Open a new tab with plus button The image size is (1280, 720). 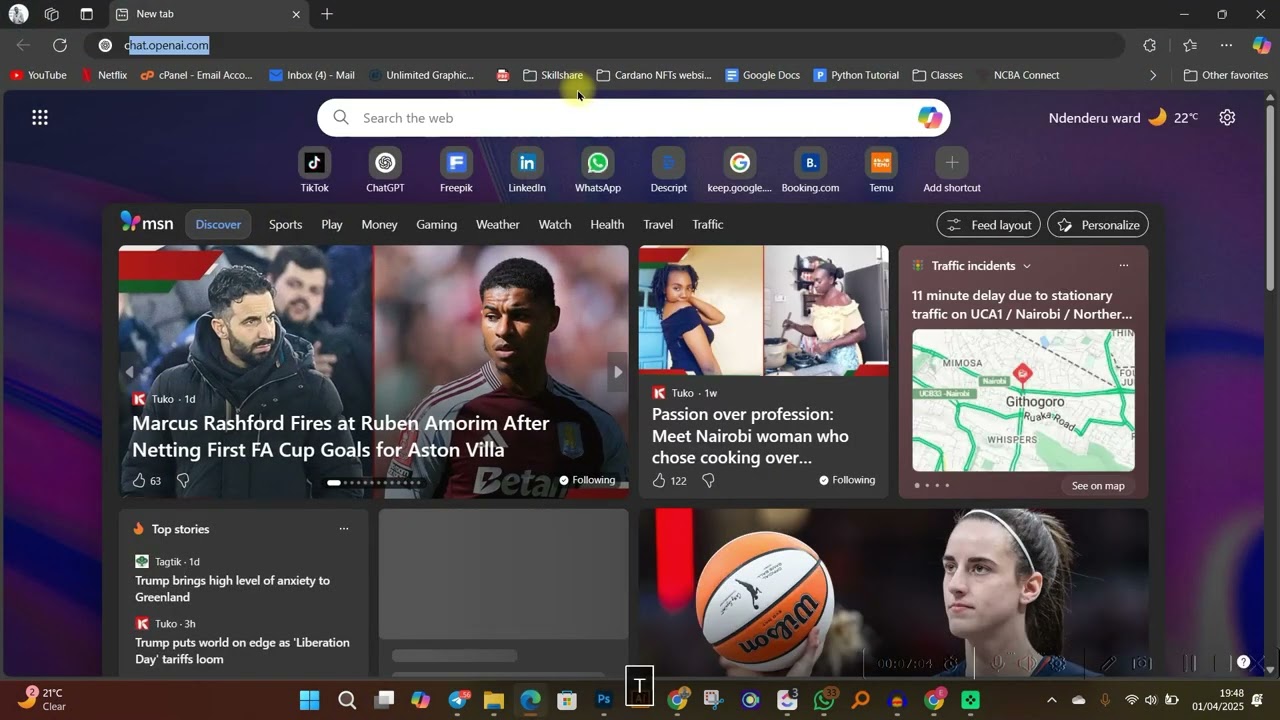point(326,14)
